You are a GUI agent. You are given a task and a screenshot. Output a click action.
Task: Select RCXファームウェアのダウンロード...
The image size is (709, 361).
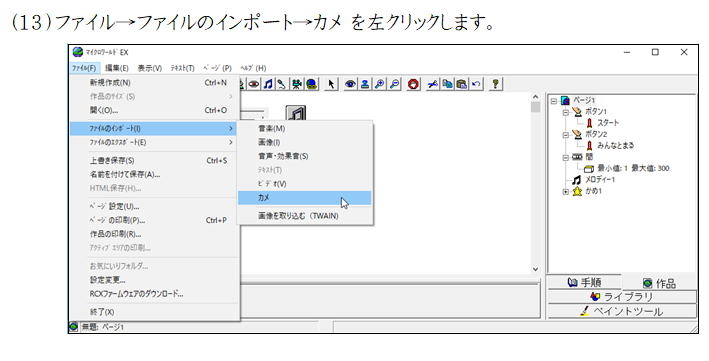pyautogui.click(x=154, y=294)
